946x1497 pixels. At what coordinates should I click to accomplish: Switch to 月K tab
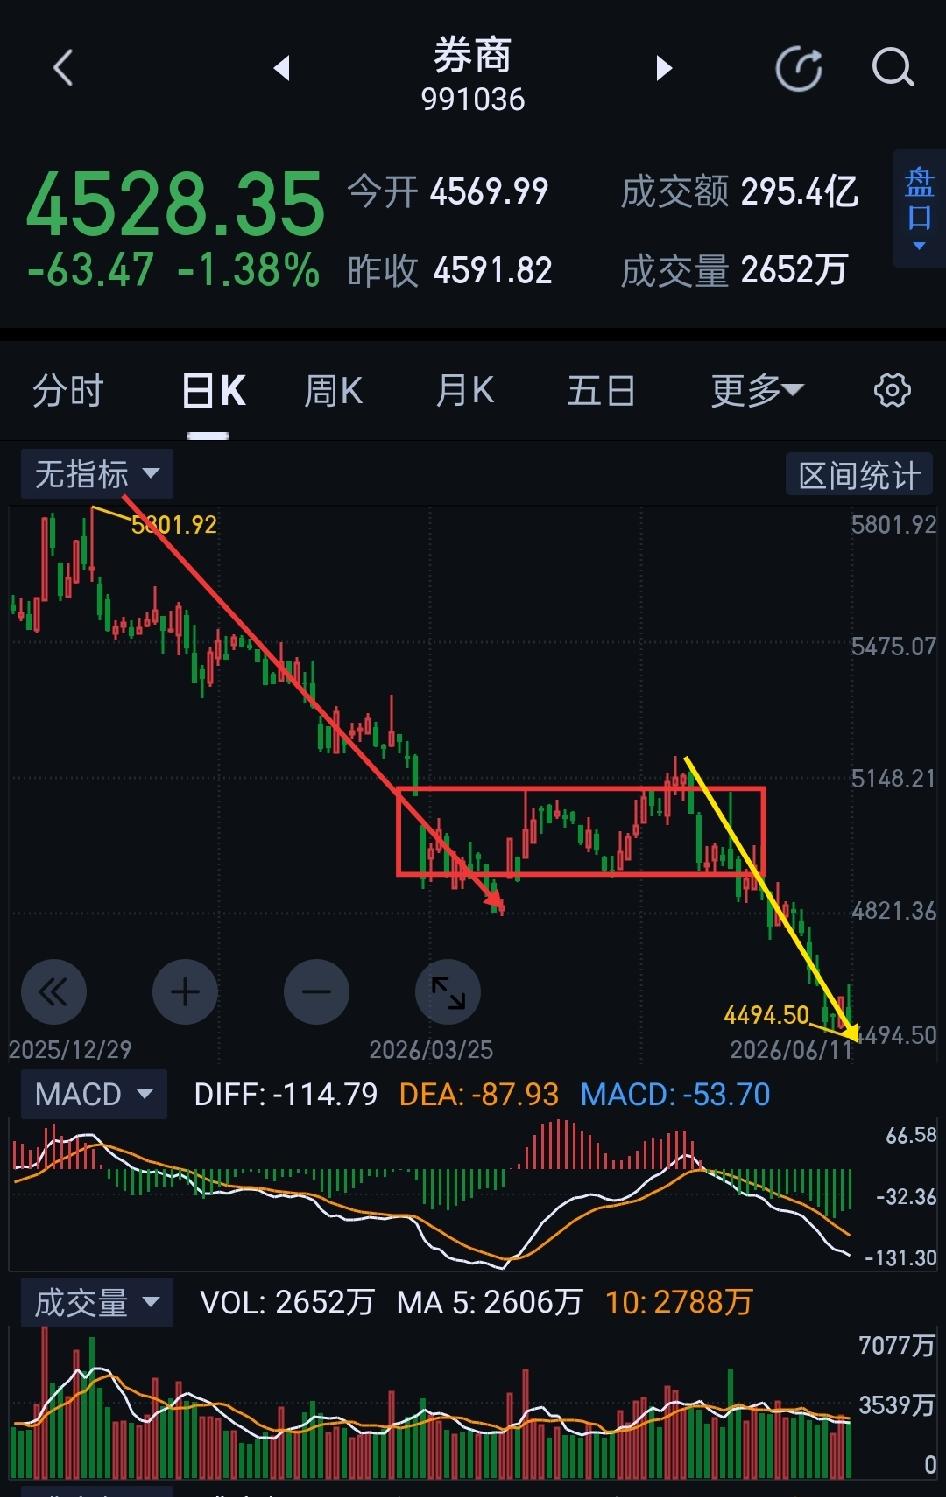[x=465, y=390]
